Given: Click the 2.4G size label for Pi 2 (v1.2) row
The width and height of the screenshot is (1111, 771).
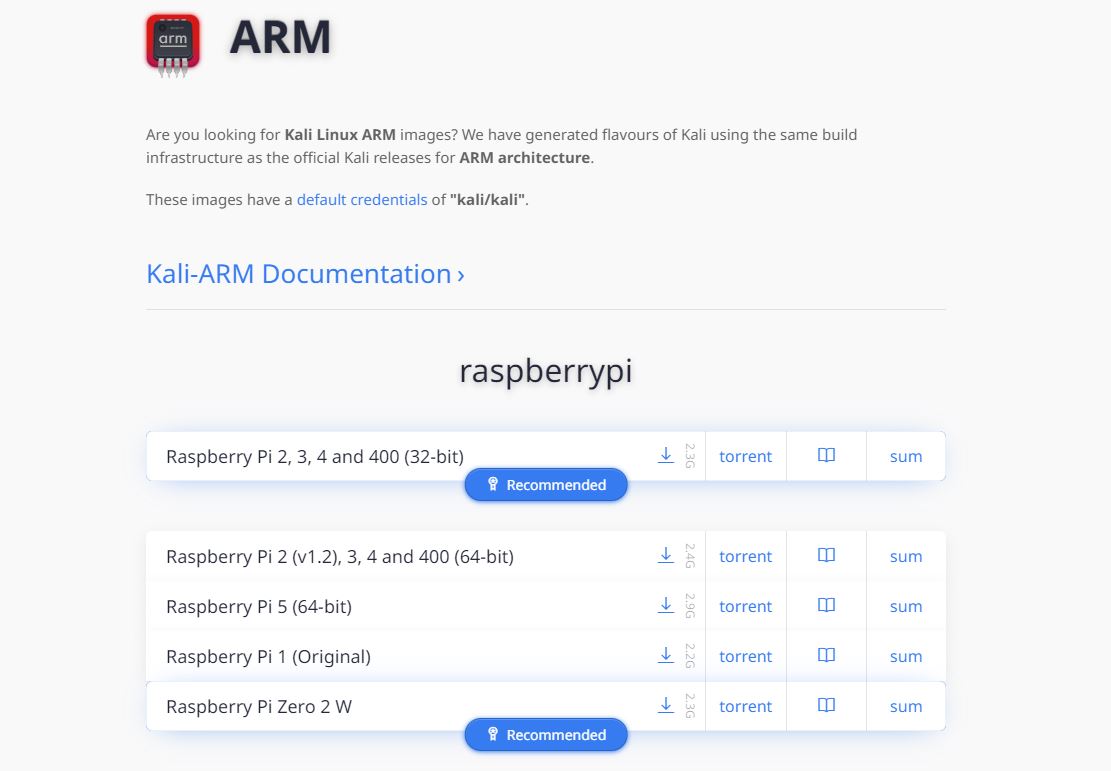Looking at the screenshot, I should tap(689, 556).
